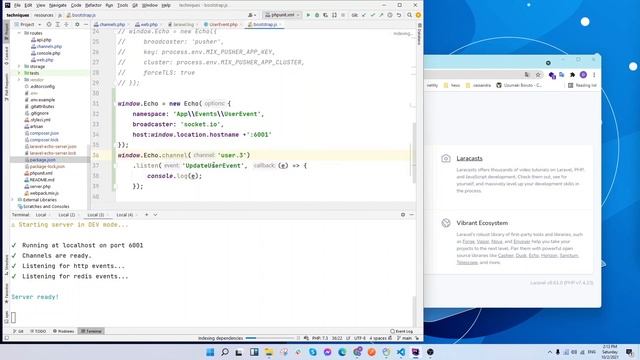Open Reading list in browser bookmarks bar

click(x=582, y=85)
